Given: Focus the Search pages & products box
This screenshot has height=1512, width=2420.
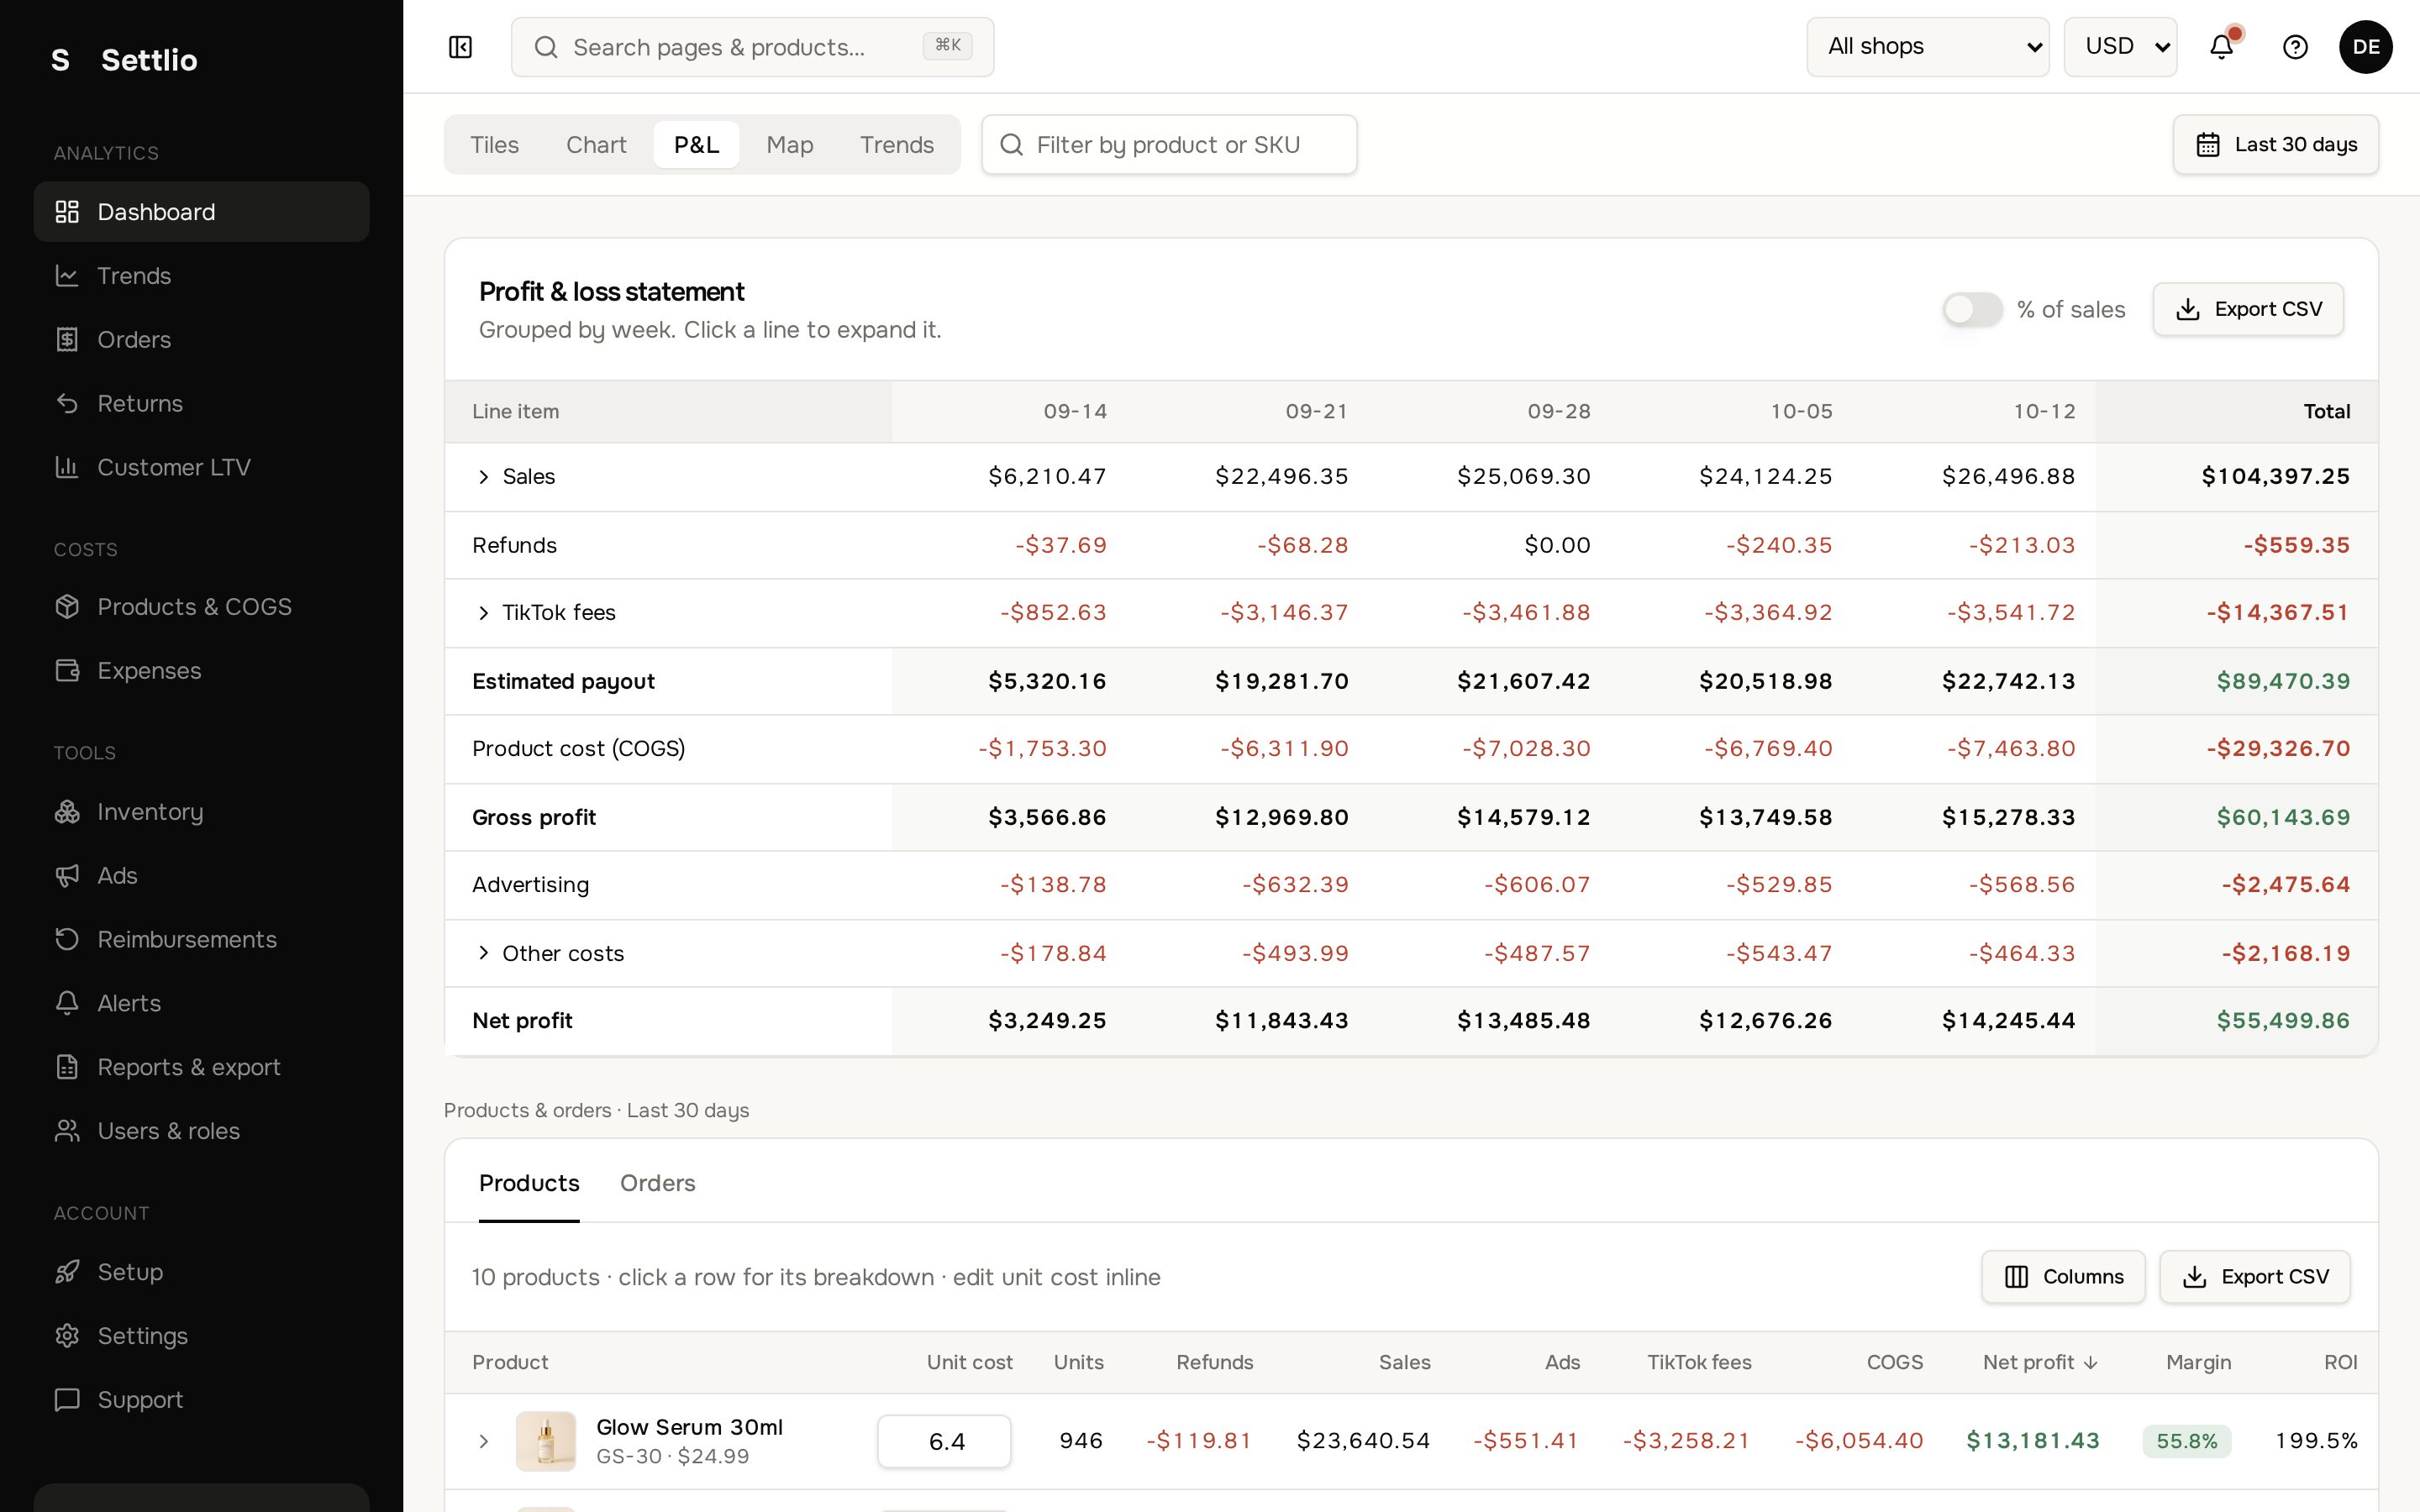Looking at the screenshot, I should tap(752, 47).
